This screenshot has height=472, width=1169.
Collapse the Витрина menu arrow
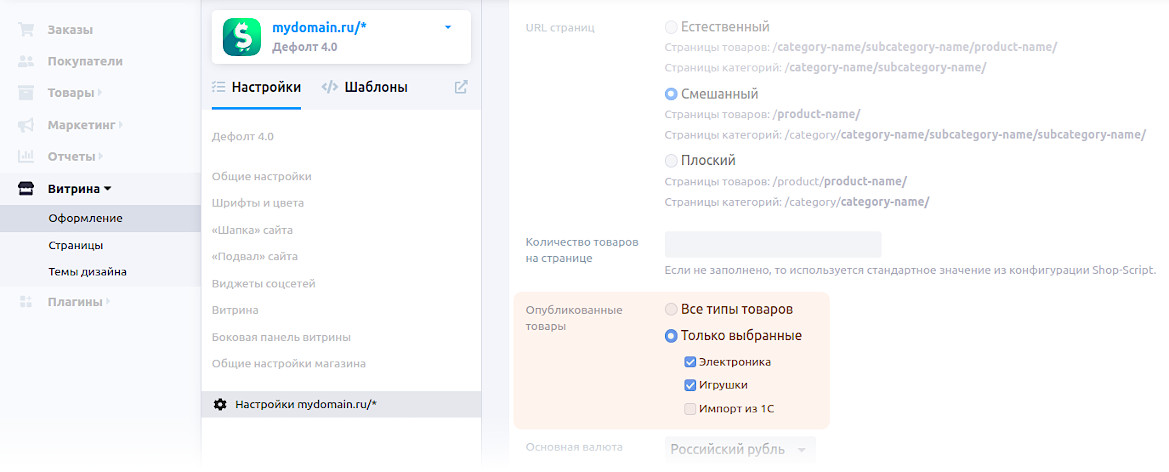click(107, 189)
